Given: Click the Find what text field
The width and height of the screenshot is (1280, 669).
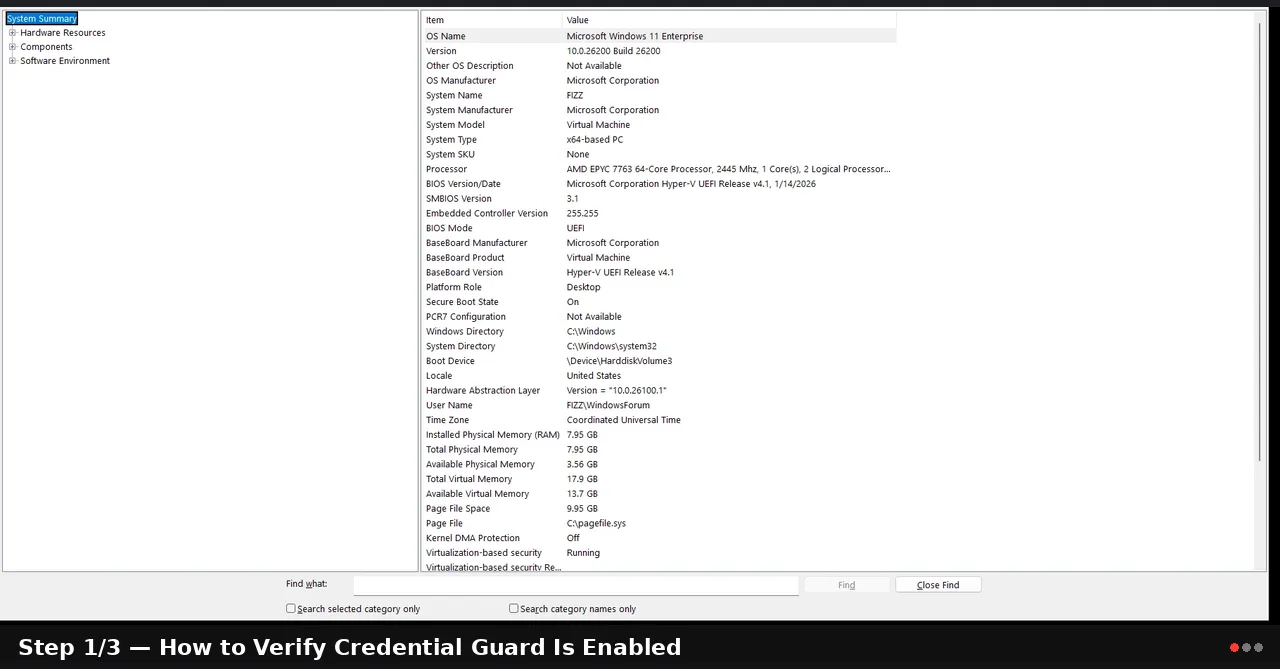Looking at the screenshot, I should coord(576,585).
